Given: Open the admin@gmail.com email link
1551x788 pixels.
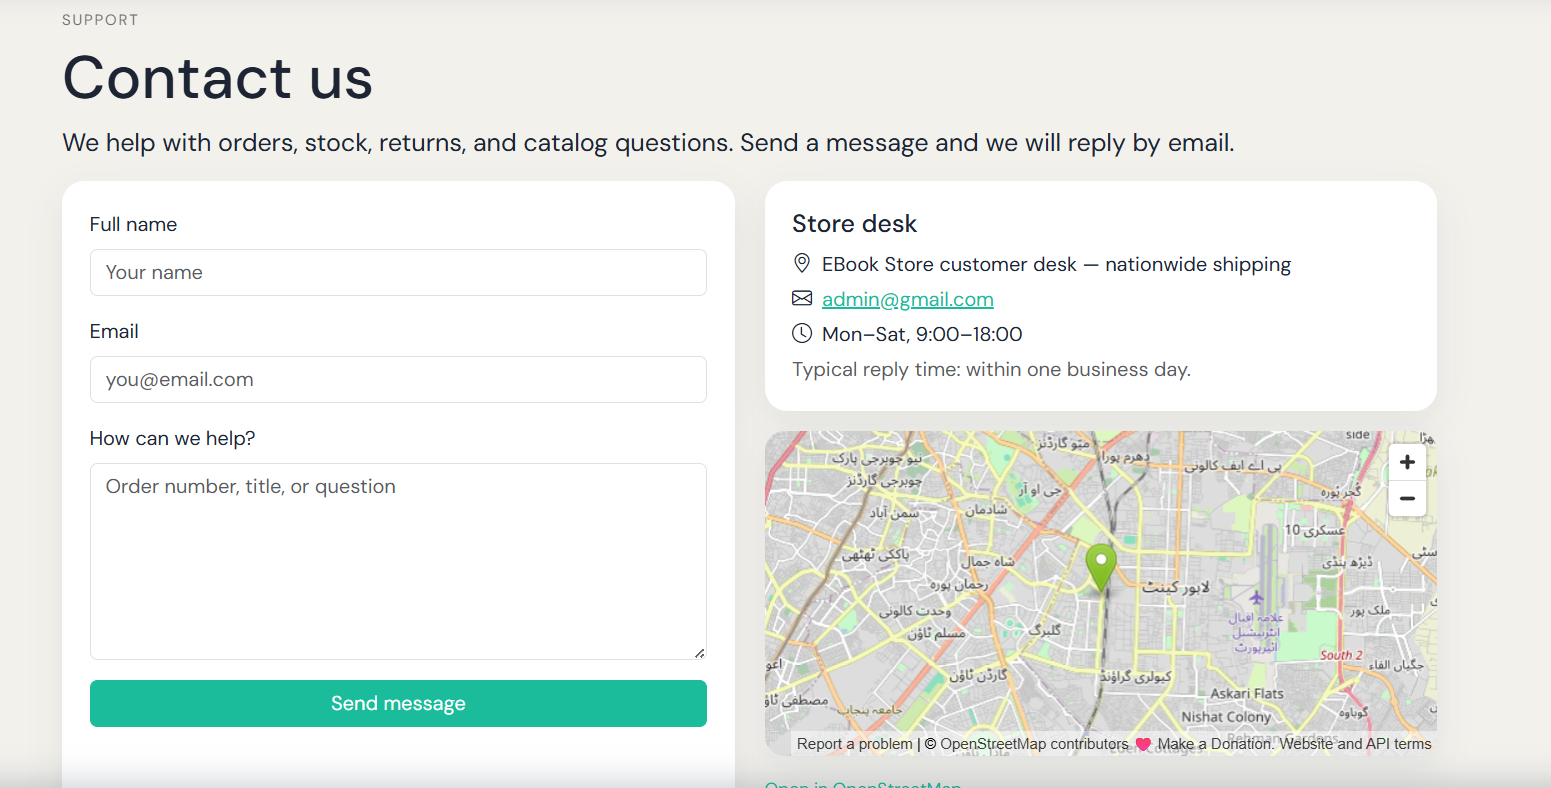Looking at the screenshot, I should [x=908, y=299].
